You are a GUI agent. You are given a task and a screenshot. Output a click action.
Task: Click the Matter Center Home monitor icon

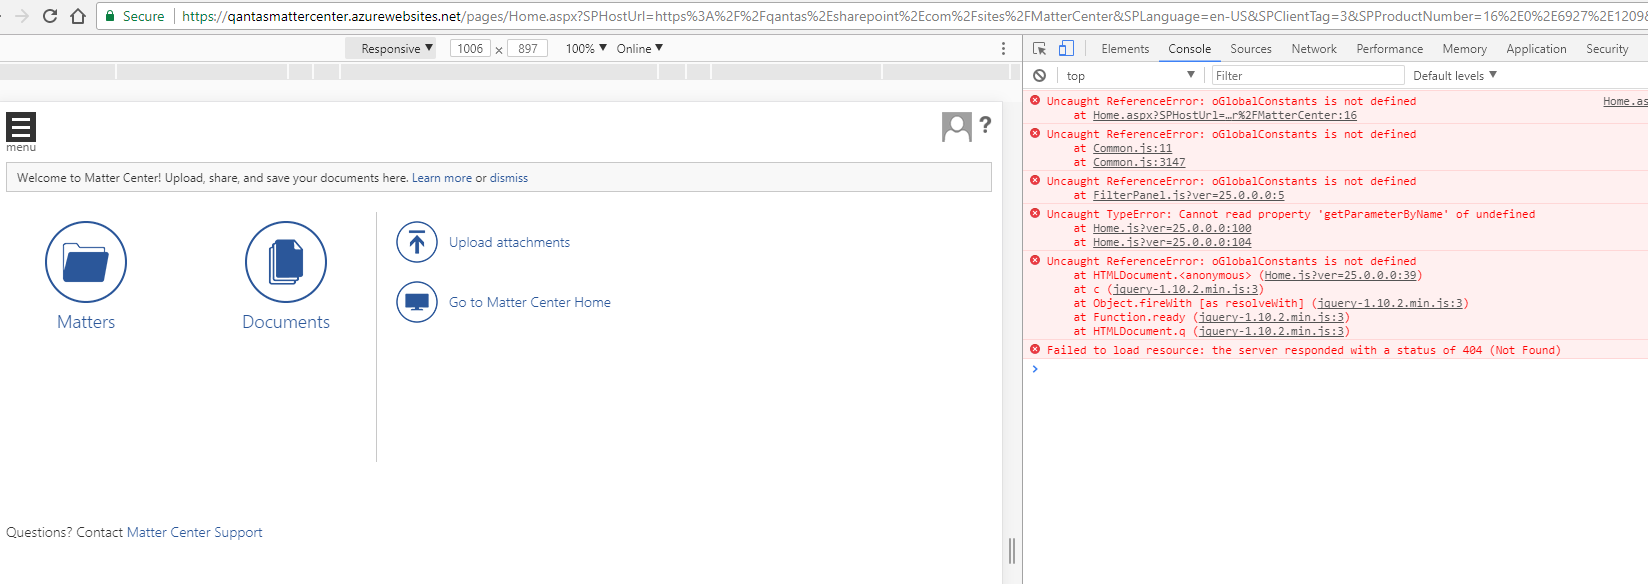point(417,302)
